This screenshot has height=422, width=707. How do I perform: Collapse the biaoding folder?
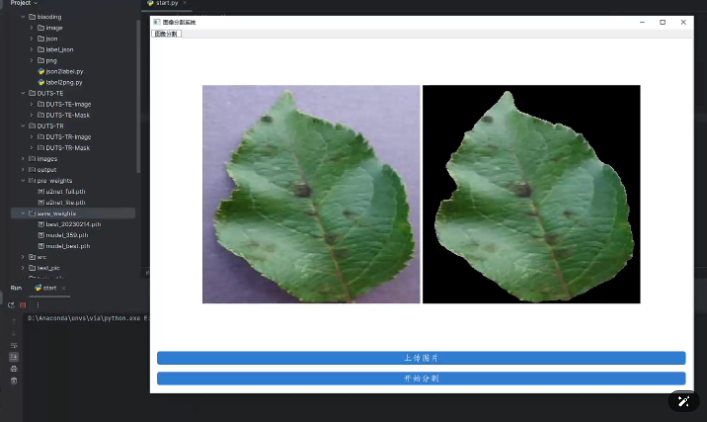(x=23, y=17)
